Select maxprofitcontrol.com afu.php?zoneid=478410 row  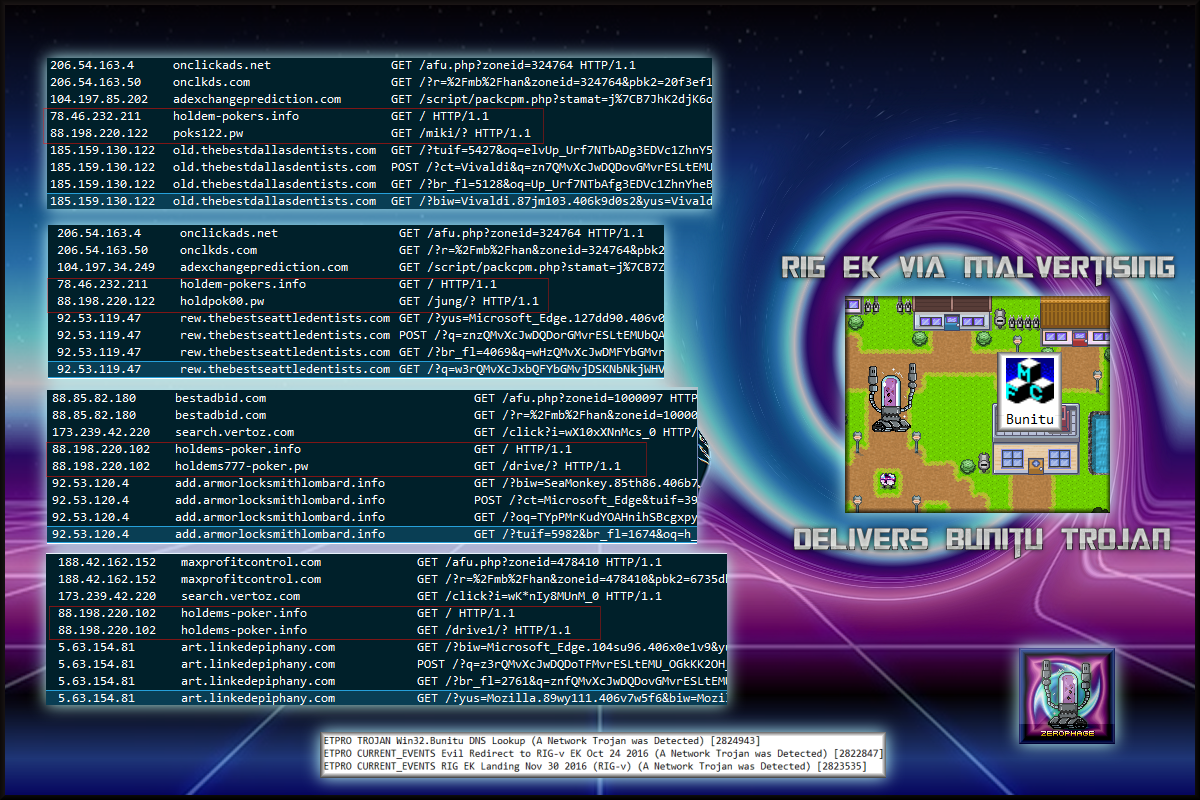pos(388,562)
